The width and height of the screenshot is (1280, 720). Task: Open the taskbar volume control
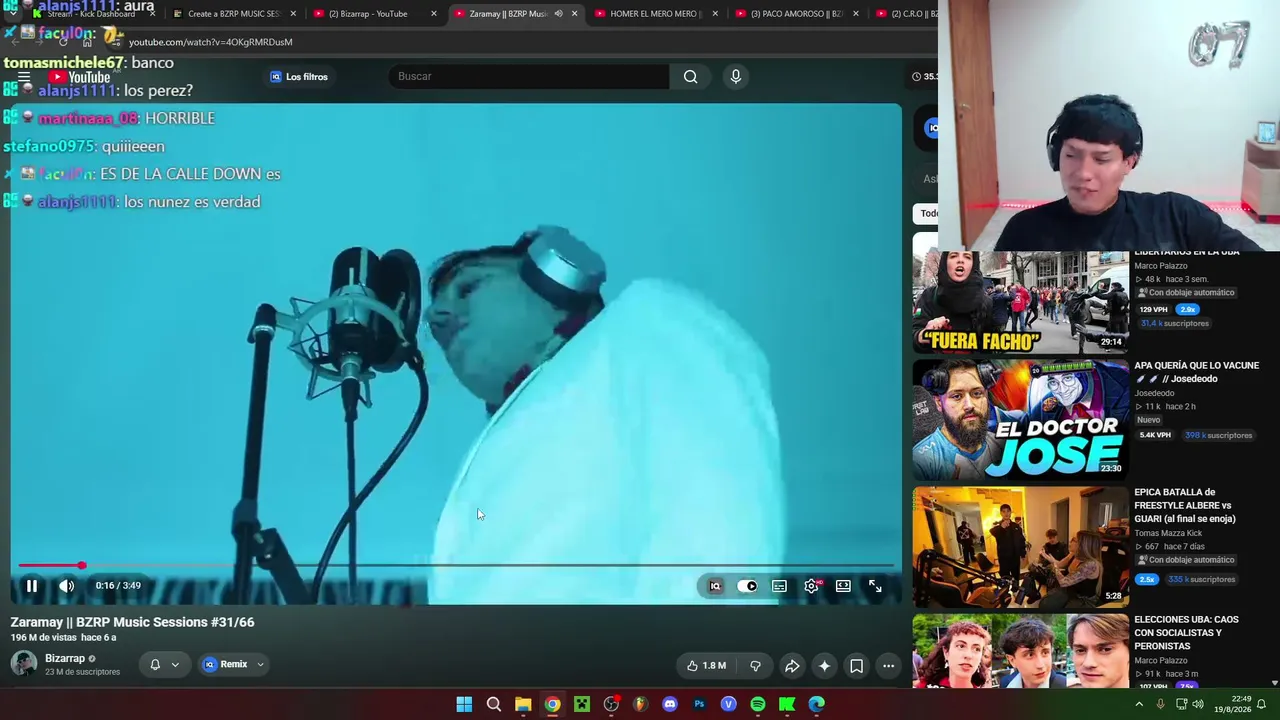(1198, 704)
